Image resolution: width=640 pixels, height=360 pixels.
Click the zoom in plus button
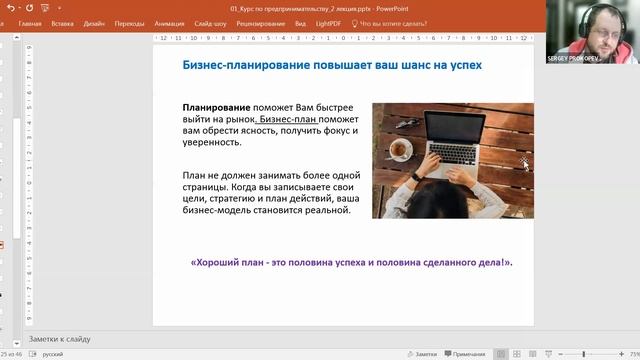[621, 354]
